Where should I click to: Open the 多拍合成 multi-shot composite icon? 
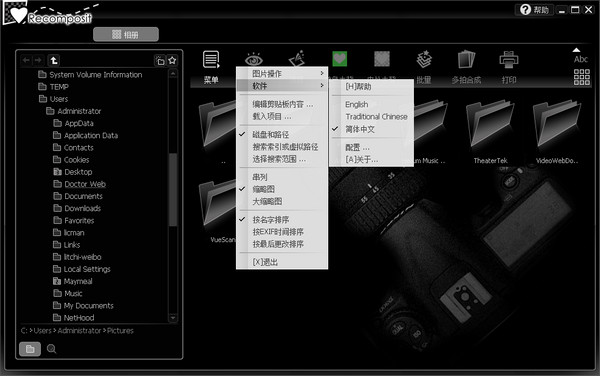coord(466,59)
